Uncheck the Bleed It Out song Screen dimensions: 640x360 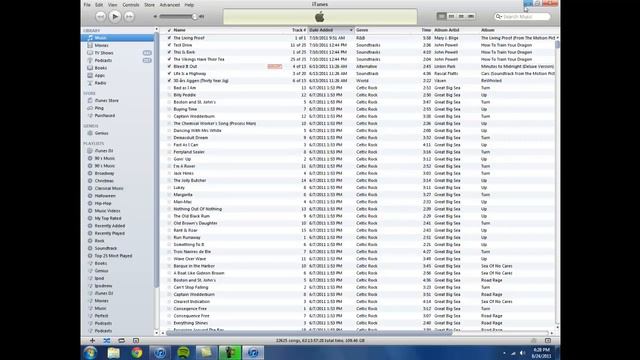pos(169,67)
